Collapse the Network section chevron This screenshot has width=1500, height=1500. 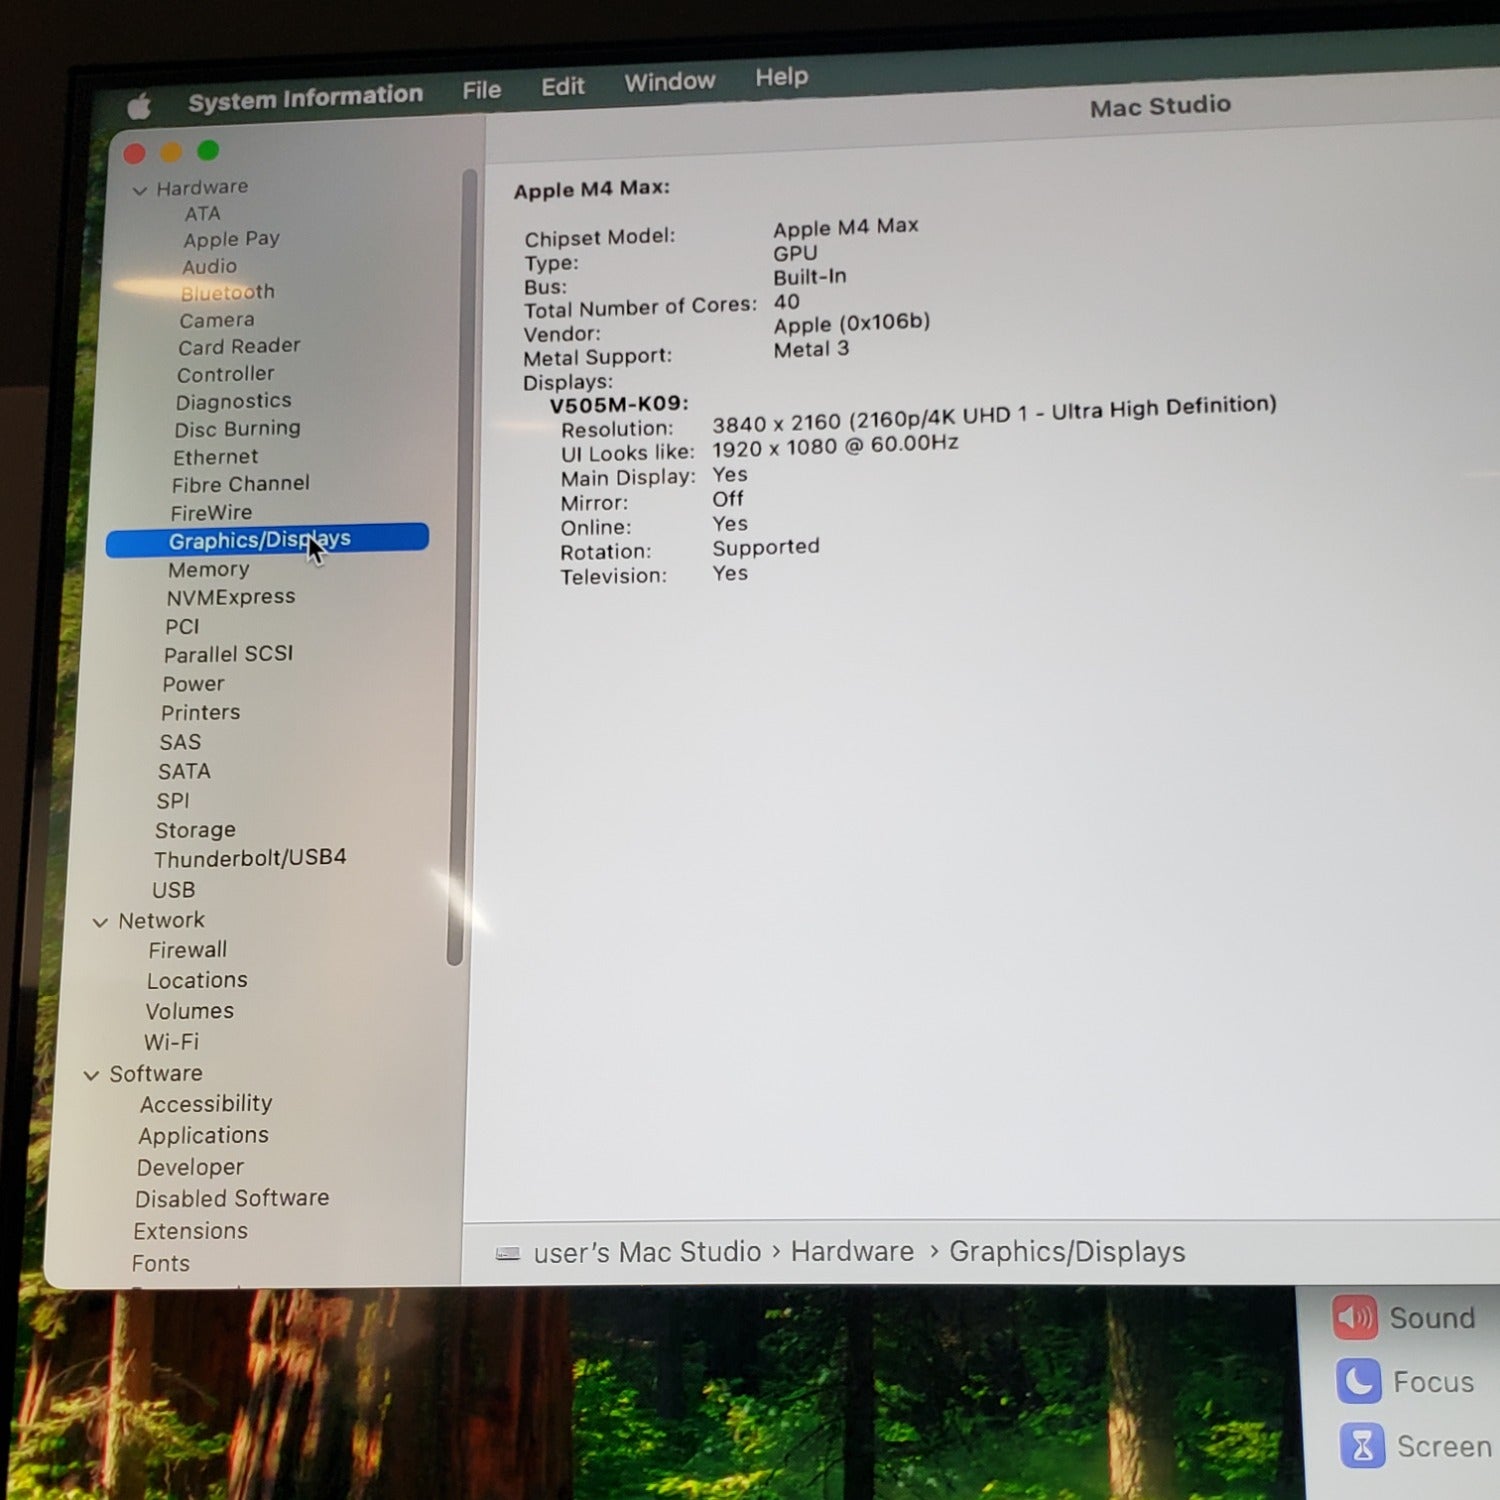(x=100, y=922)
